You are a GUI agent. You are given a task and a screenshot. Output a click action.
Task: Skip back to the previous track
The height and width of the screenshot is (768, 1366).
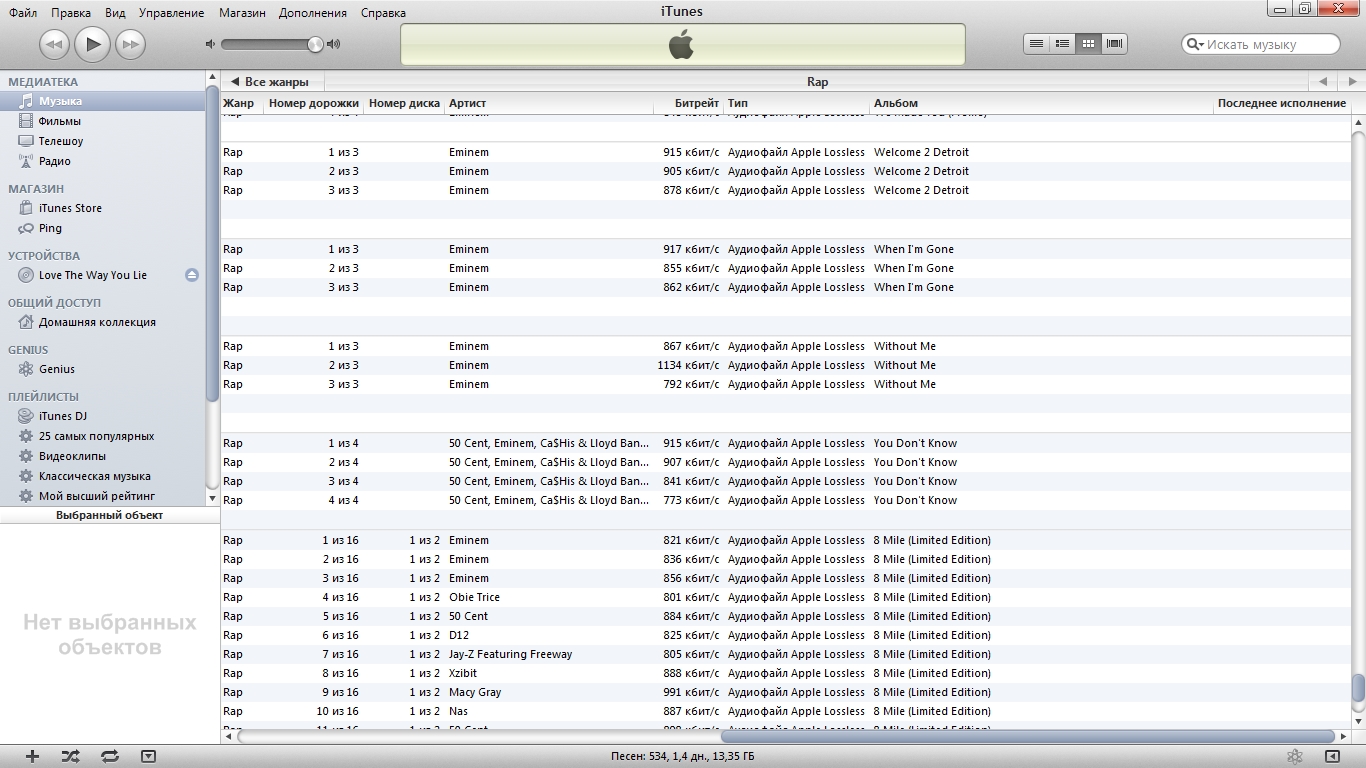(54, 44)
